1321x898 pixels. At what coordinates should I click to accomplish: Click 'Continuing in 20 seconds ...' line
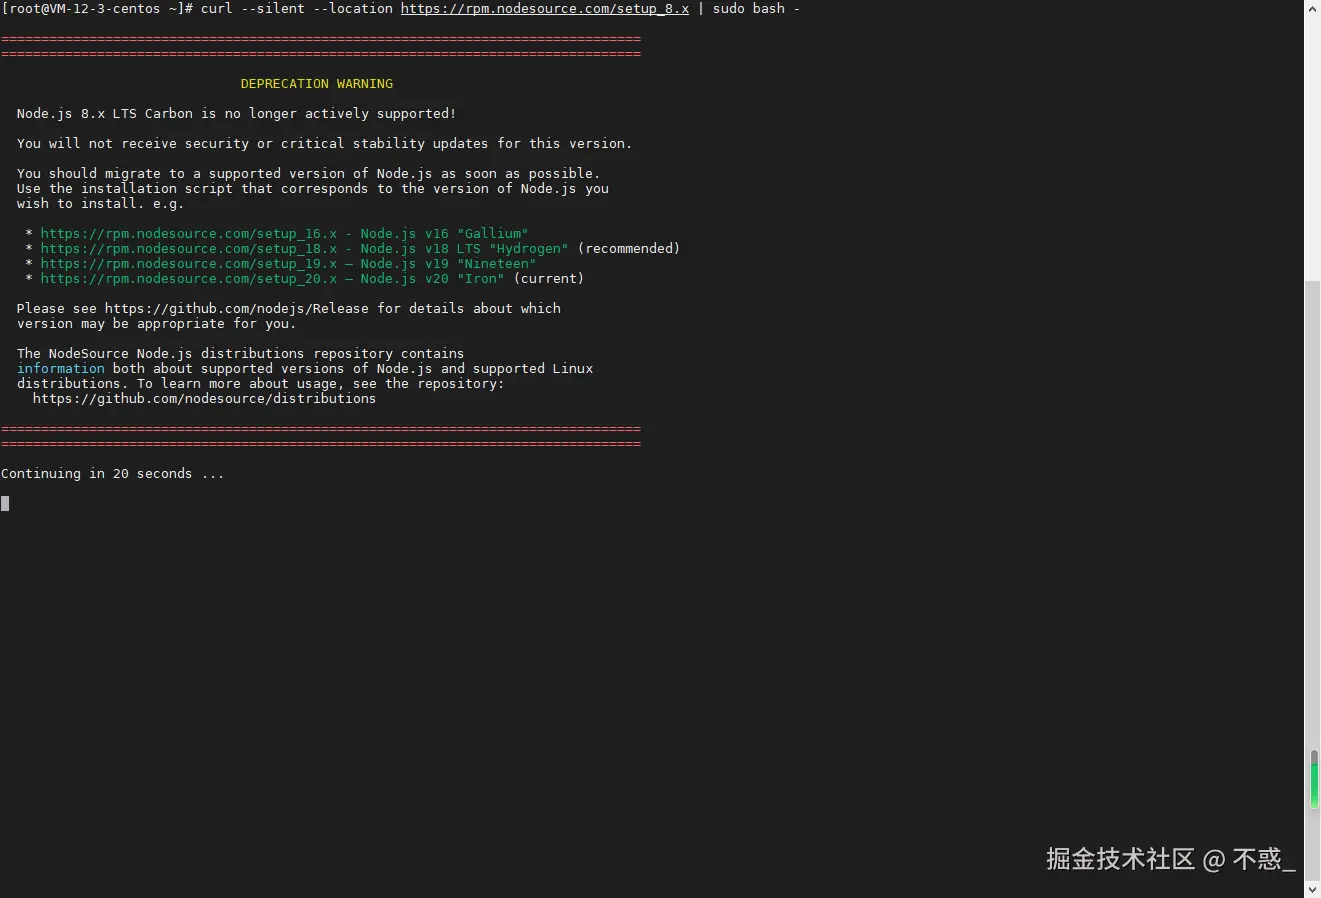pos(113,473)
